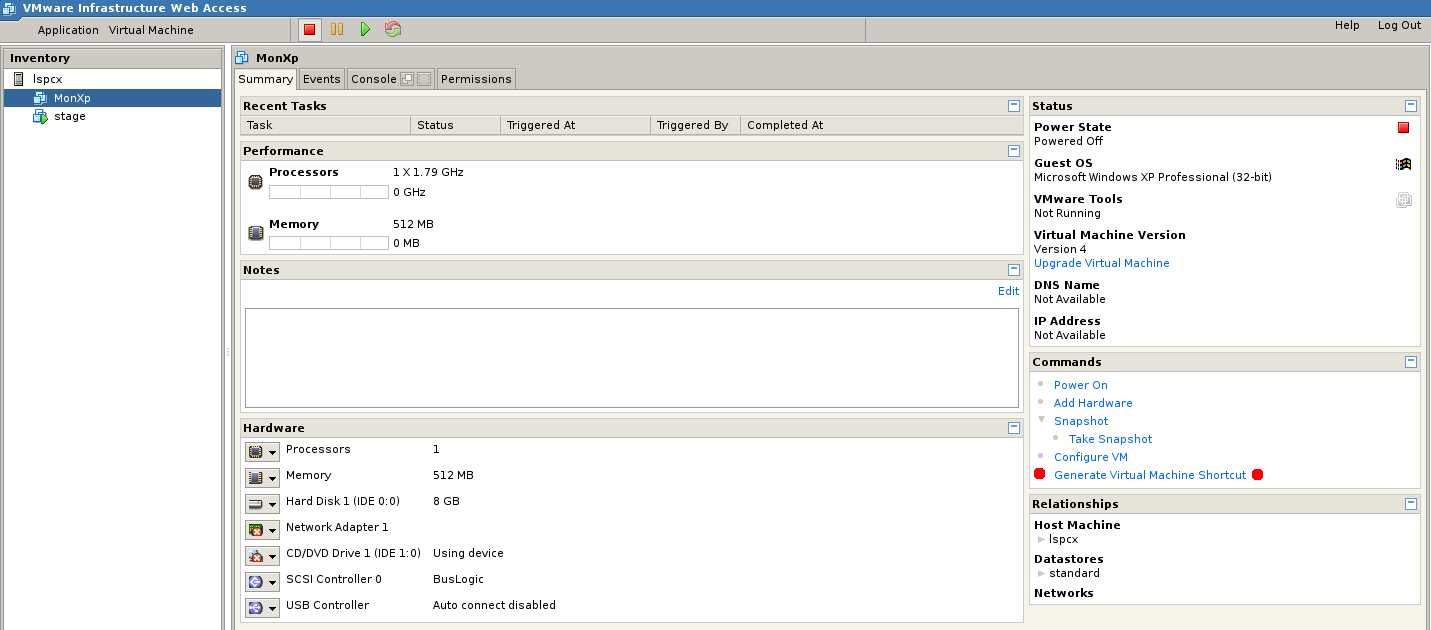1431x630 pixels.
Task: Open the Memory hardware dropdown
Action: click(x=262, y=478)
